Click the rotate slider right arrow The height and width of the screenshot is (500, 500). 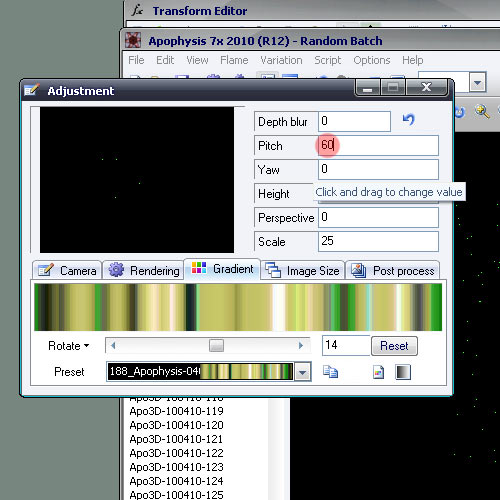point(301,345)
